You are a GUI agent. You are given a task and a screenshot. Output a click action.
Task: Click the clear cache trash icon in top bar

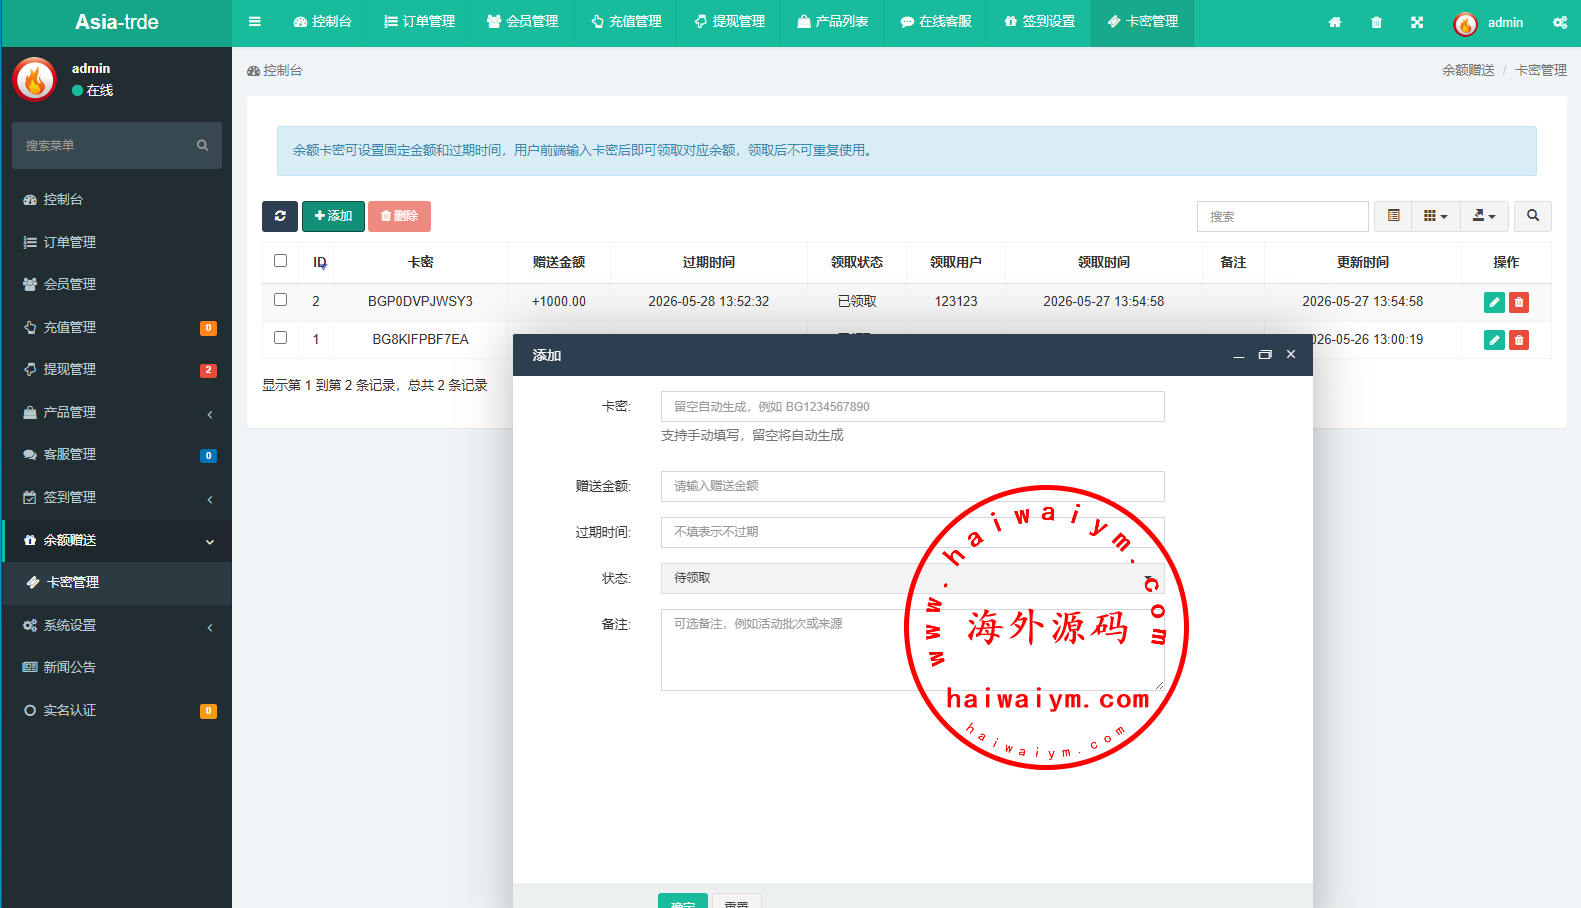click(1376, 22)
